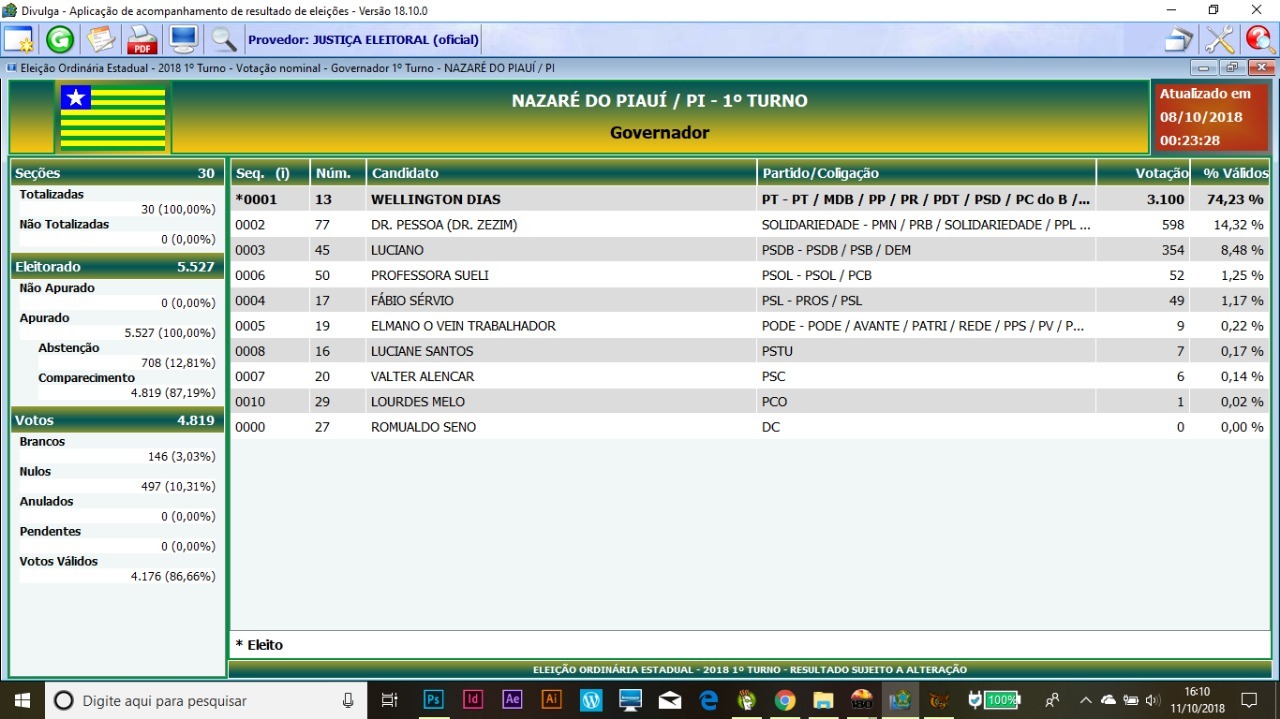Select the LUCIANO candidate row
The height and width of the screenshot is (719, 1280).
(x=750, y=250)
